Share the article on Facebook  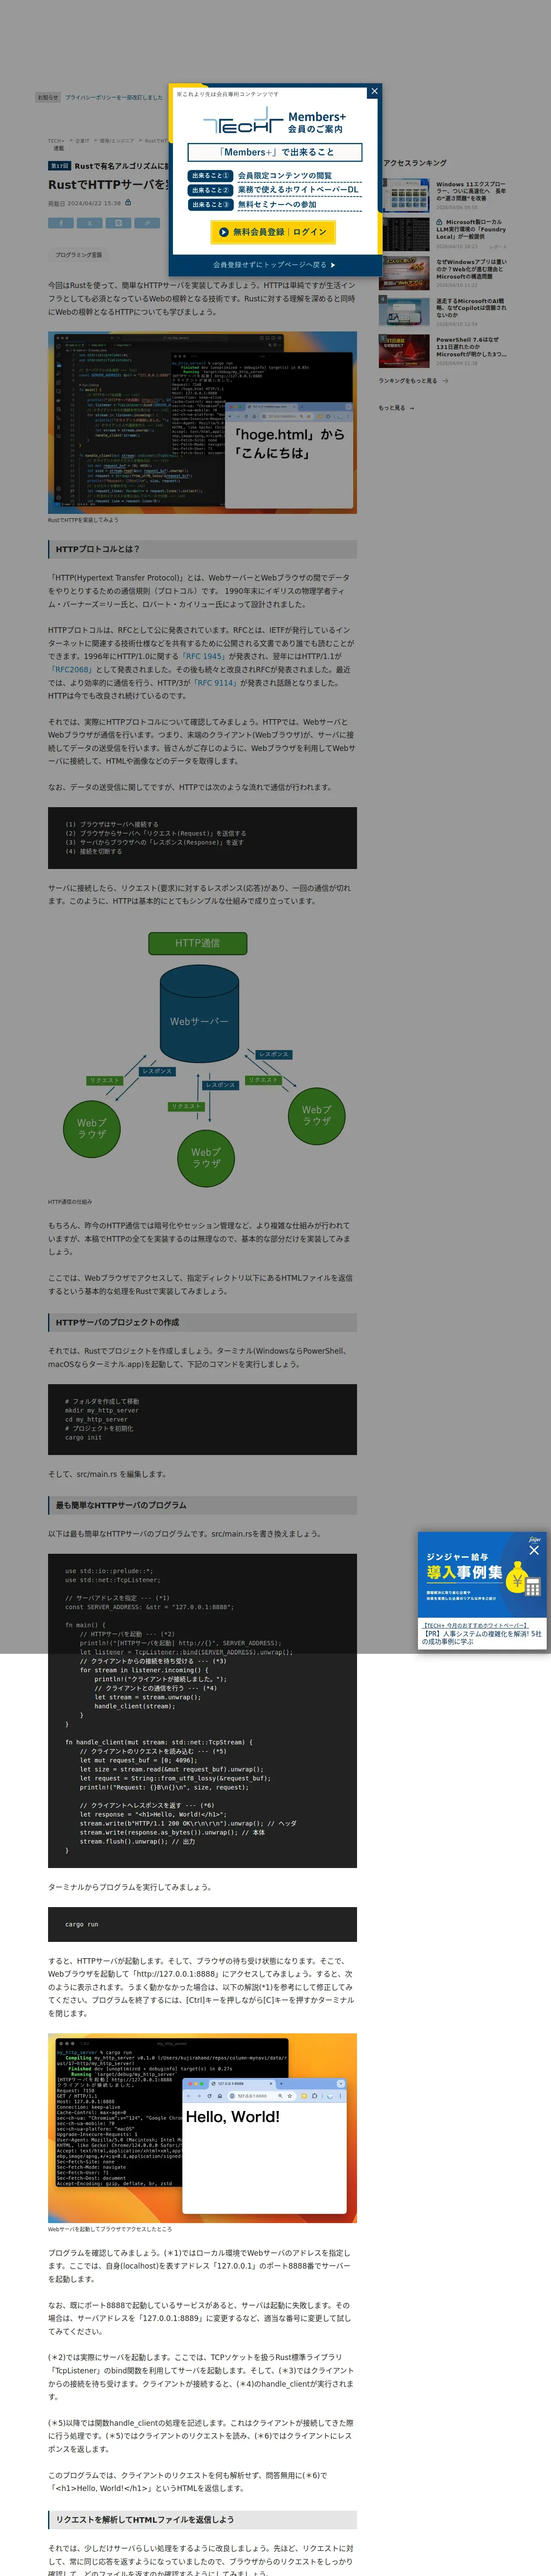coord(60,223)
